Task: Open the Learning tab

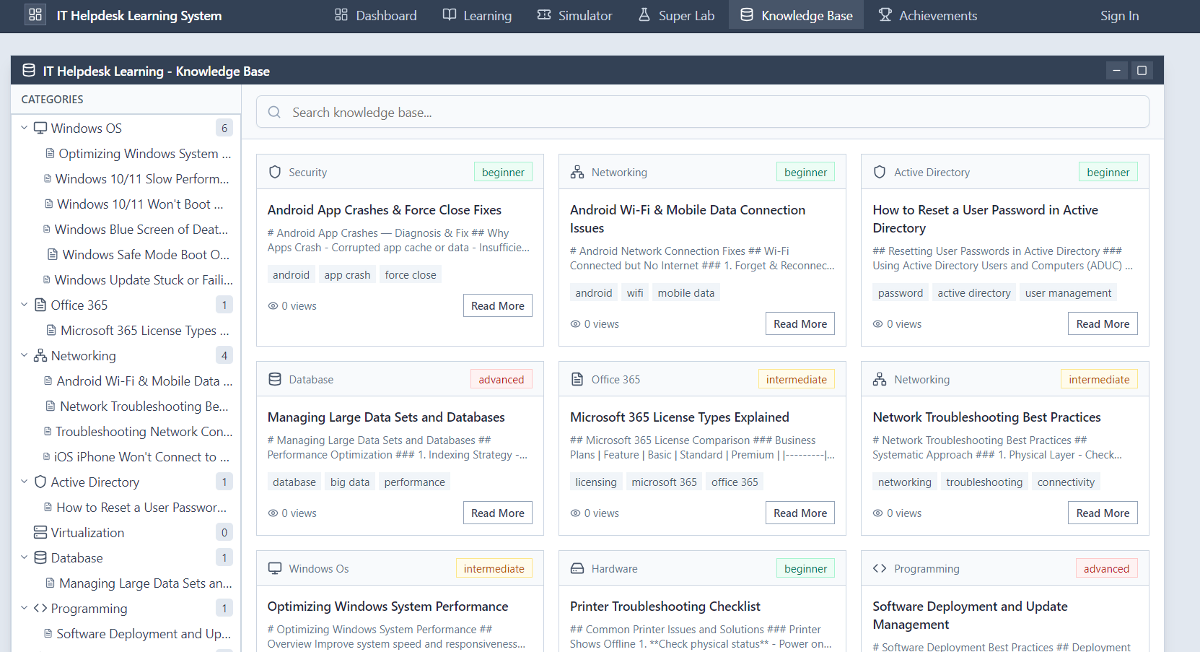Action: point(477,15)
